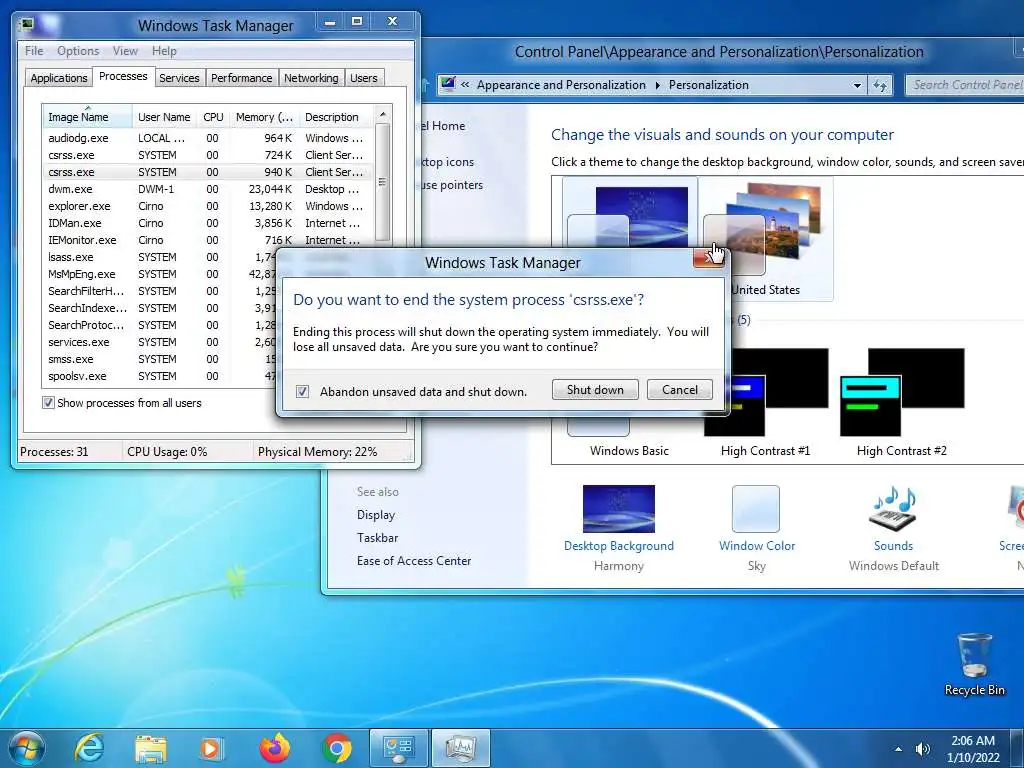
Task: Open the Help menu in Task Manager
Action: click(164, 50)
